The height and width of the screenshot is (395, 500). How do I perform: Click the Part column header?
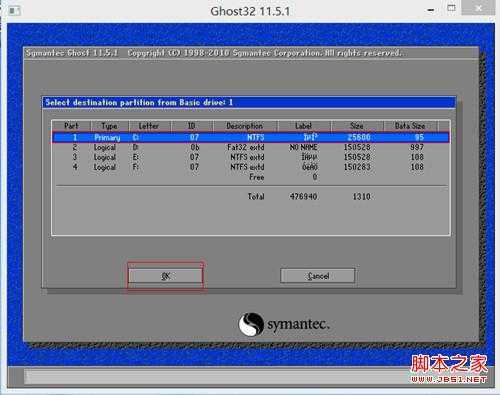71,126
